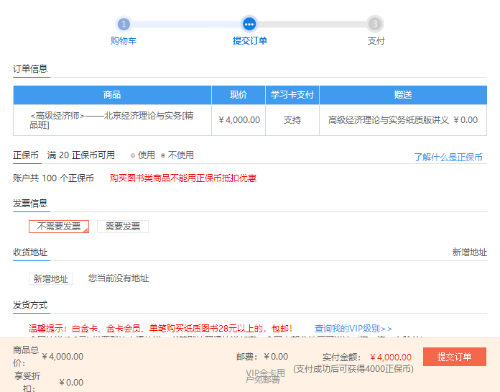Open the 查询我的VIP级别 link

[x=353, y=329]
